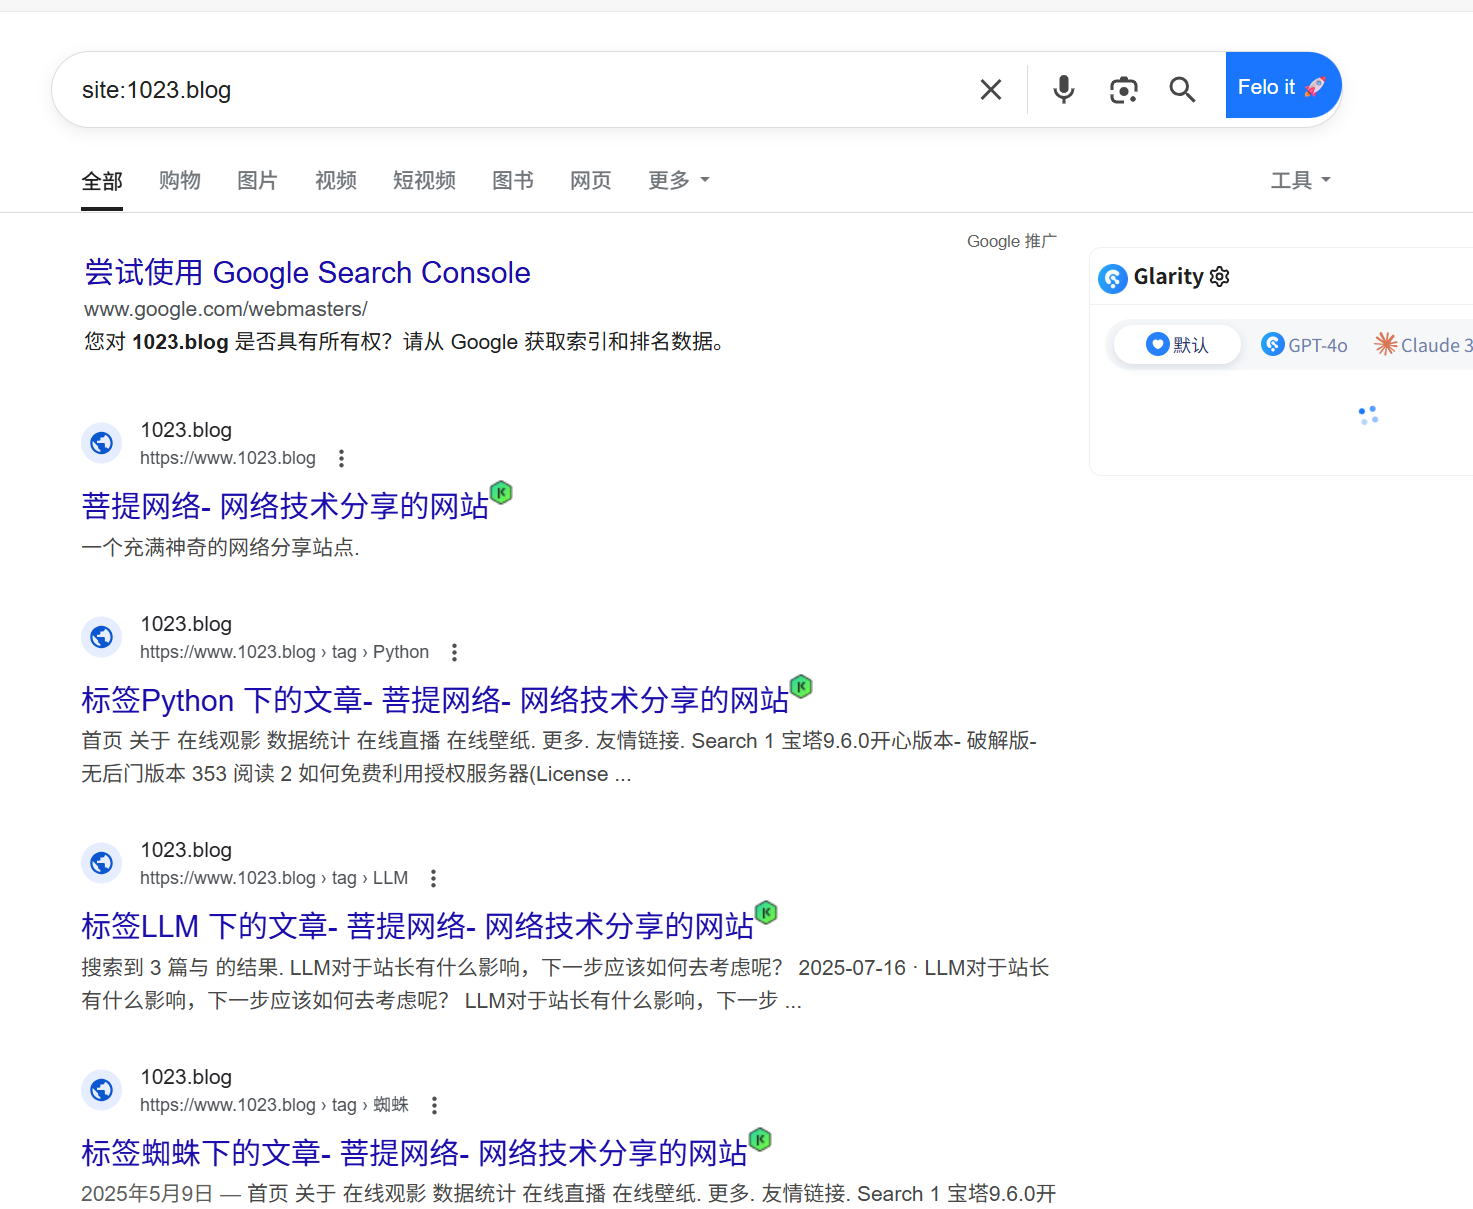Click three-dot menu beside LLM tag result
The image size is (1473, 1209).
pyautogui.click(x=433, y=879)
